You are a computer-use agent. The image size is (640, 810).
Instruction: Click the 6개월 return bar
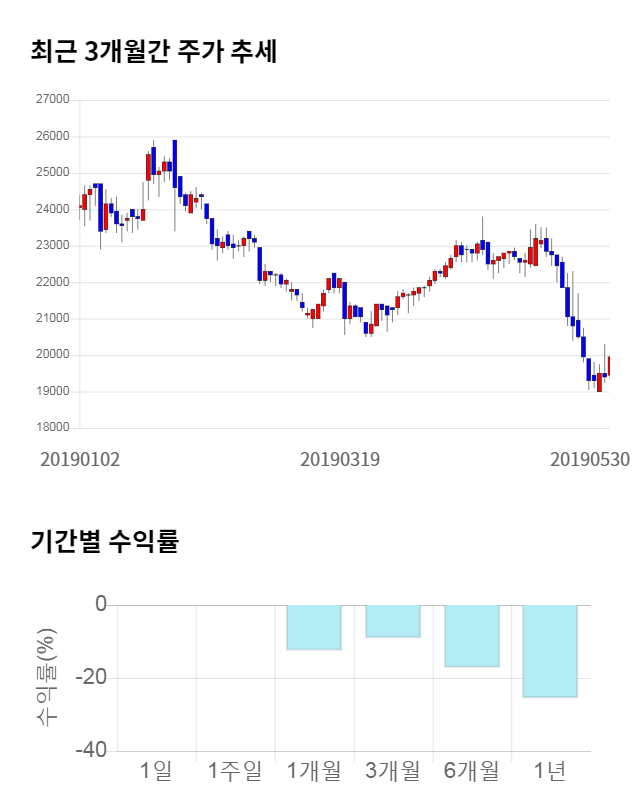[x=472, y=636]
